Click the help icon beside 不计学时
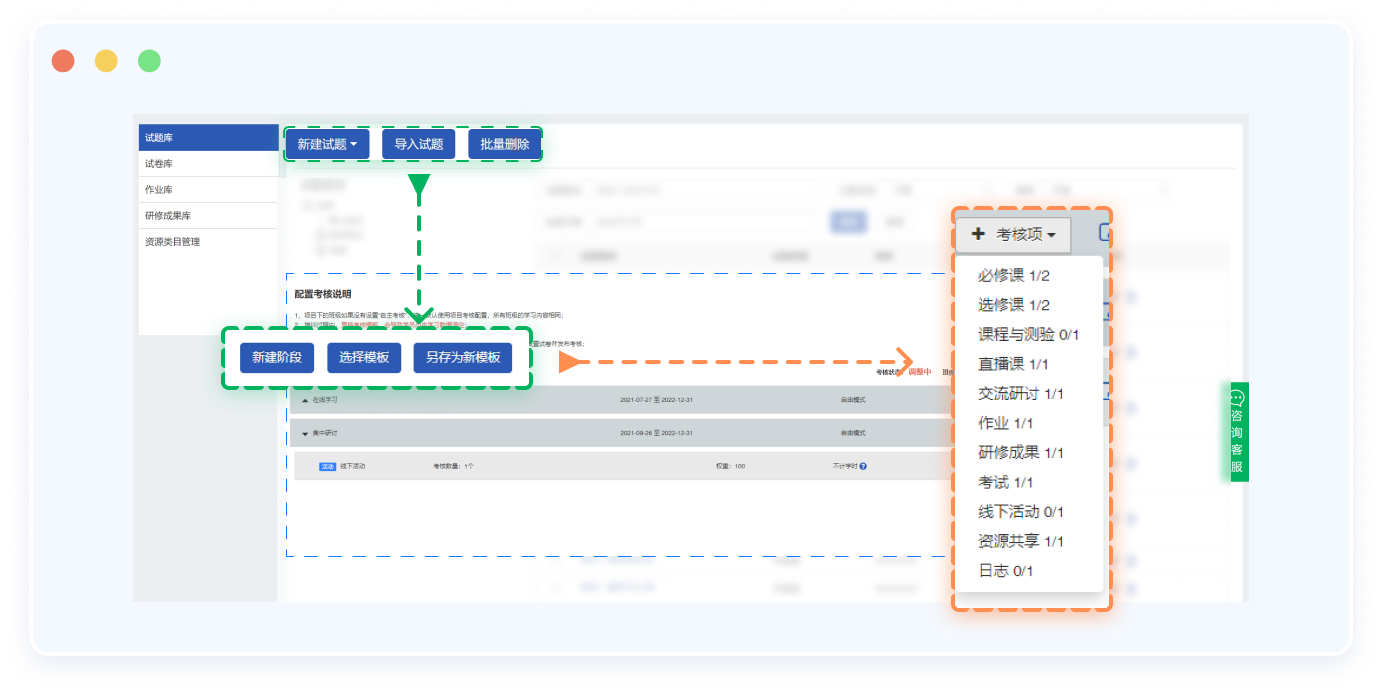1380x692 pixels. 863,466
